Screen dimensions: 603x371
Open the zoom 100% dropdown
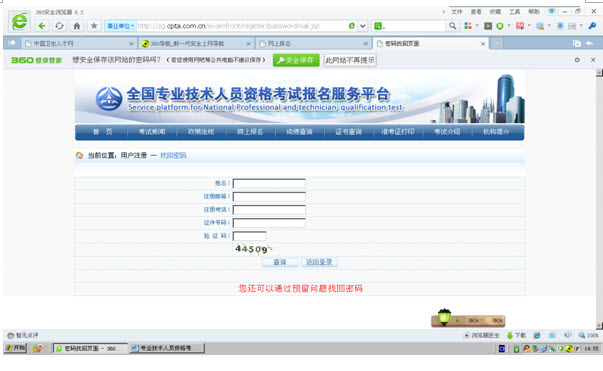click(x=589, y=335)
